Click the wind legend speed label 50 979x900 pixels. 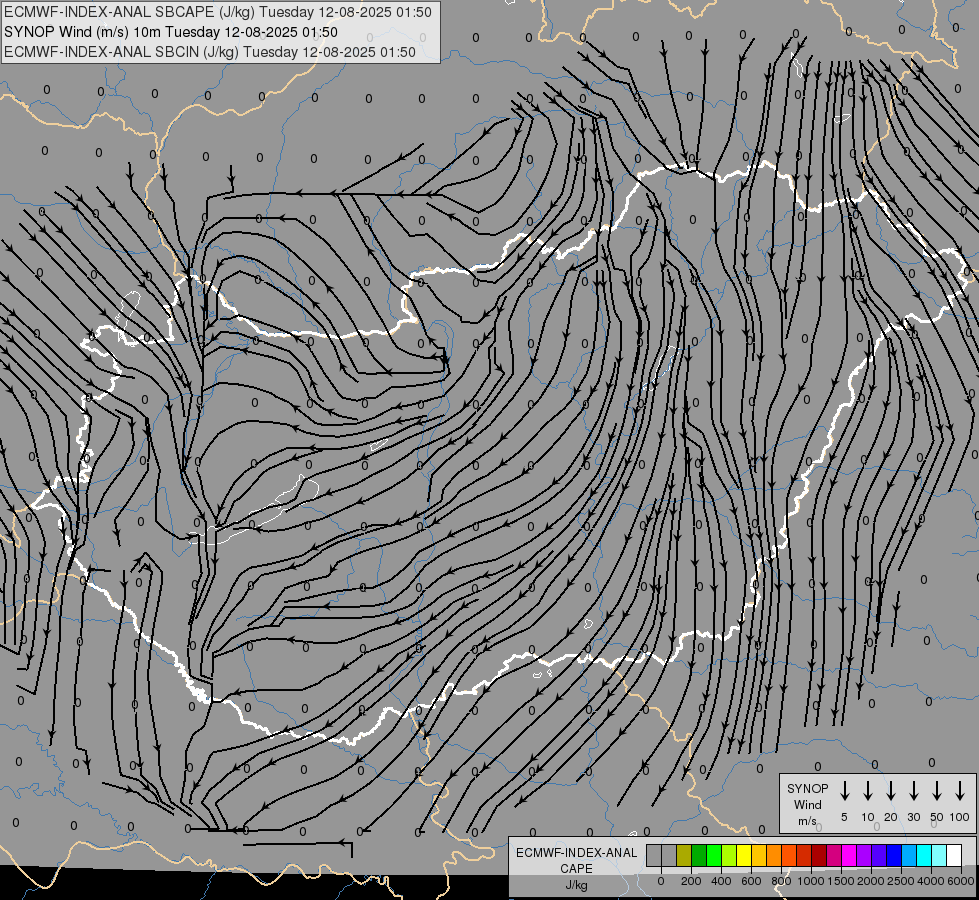937,818
